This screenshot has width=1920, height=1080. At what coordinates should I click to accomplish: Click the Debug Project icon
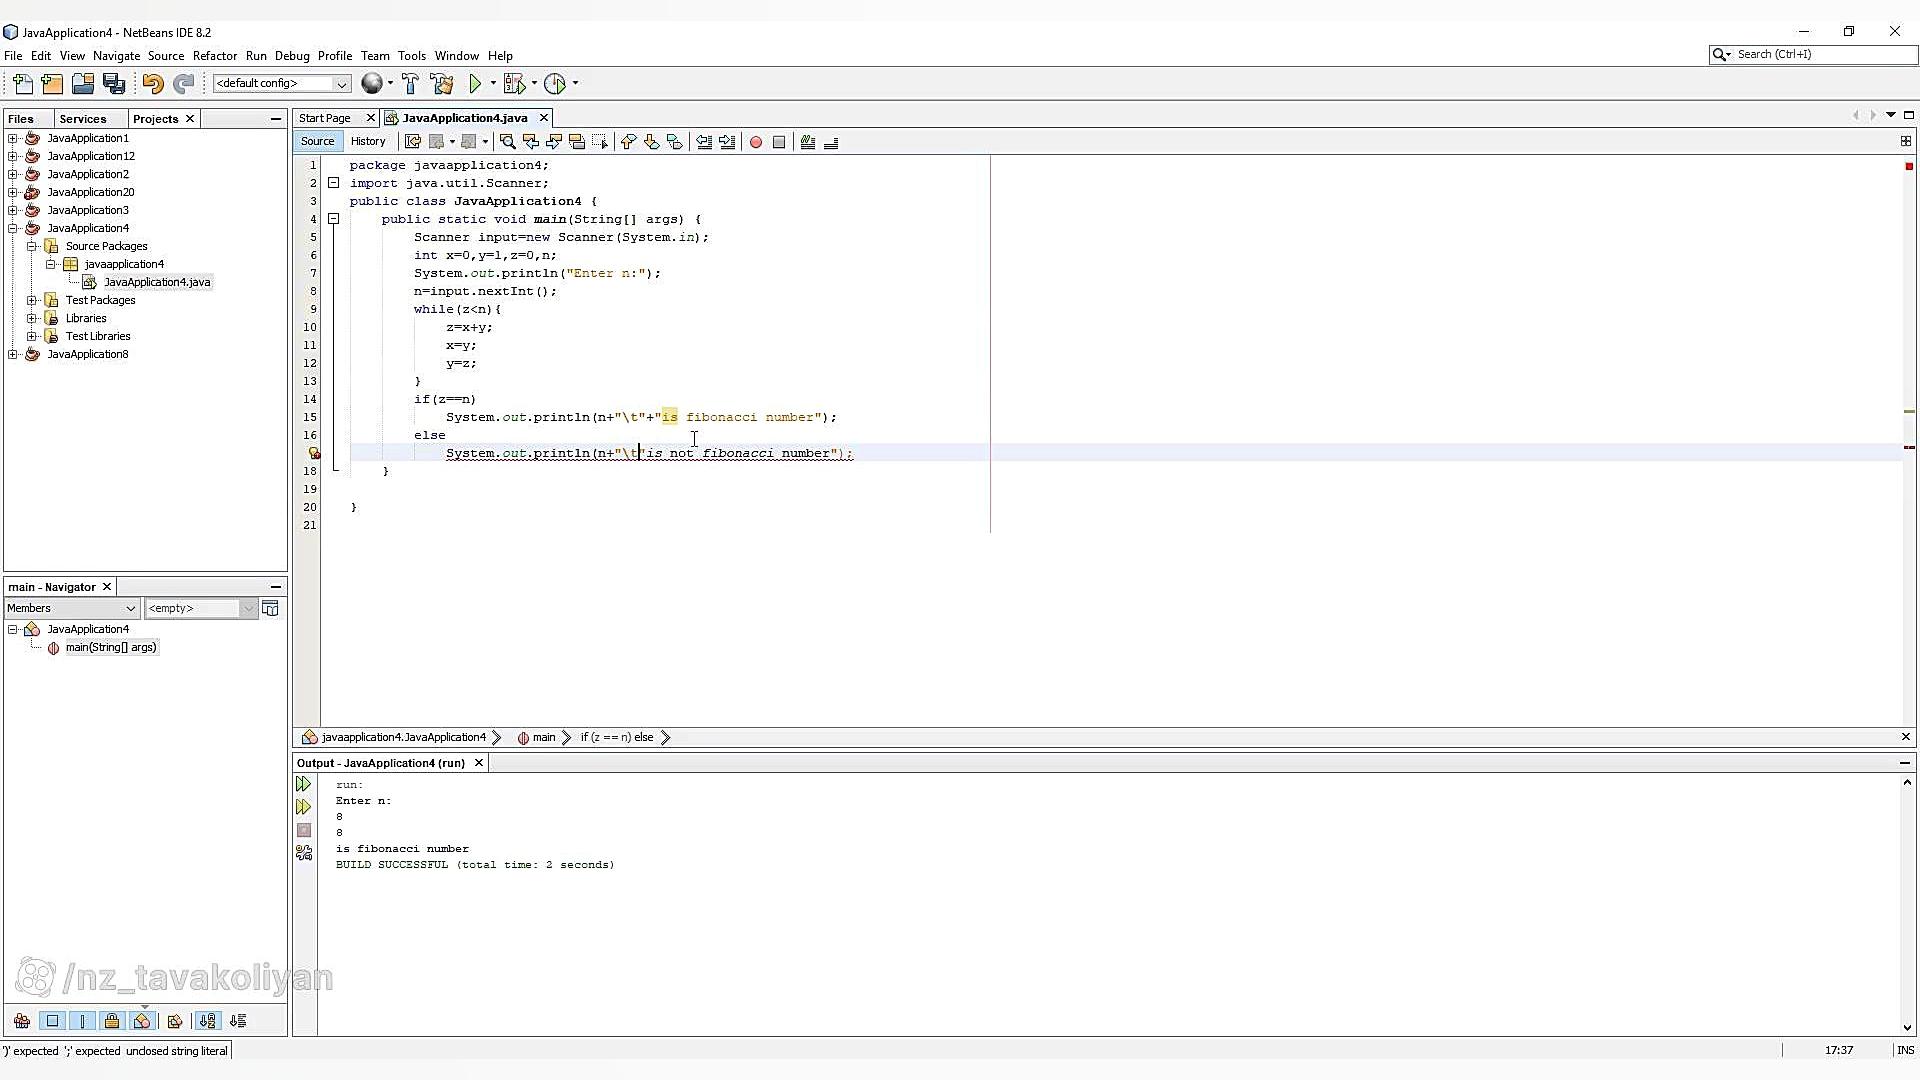(x=514, y=84)
